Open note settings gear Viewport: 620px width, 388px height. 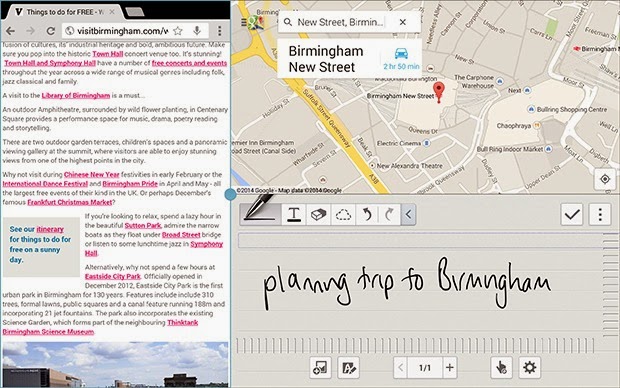[x=529, y=367]
